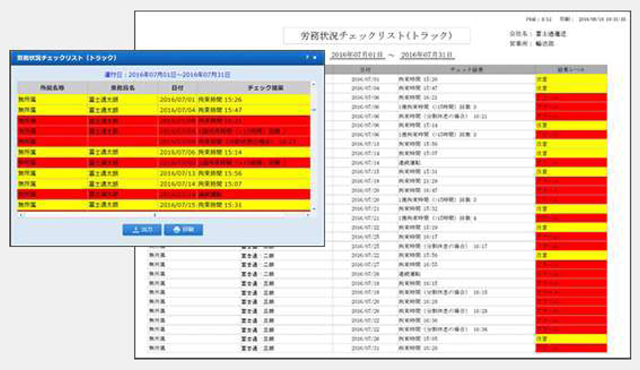Viewport: 640px width, 370px height.
Task: Select the 2016/07/13 拘束時間 15:56 row
Action: 164,173
